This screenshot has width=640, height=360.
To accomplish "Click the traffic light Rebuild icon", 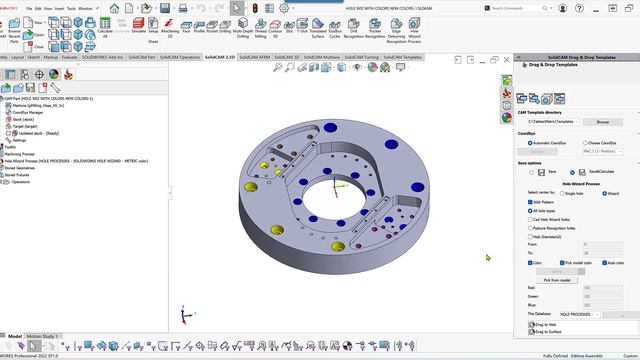I will 255,8.
